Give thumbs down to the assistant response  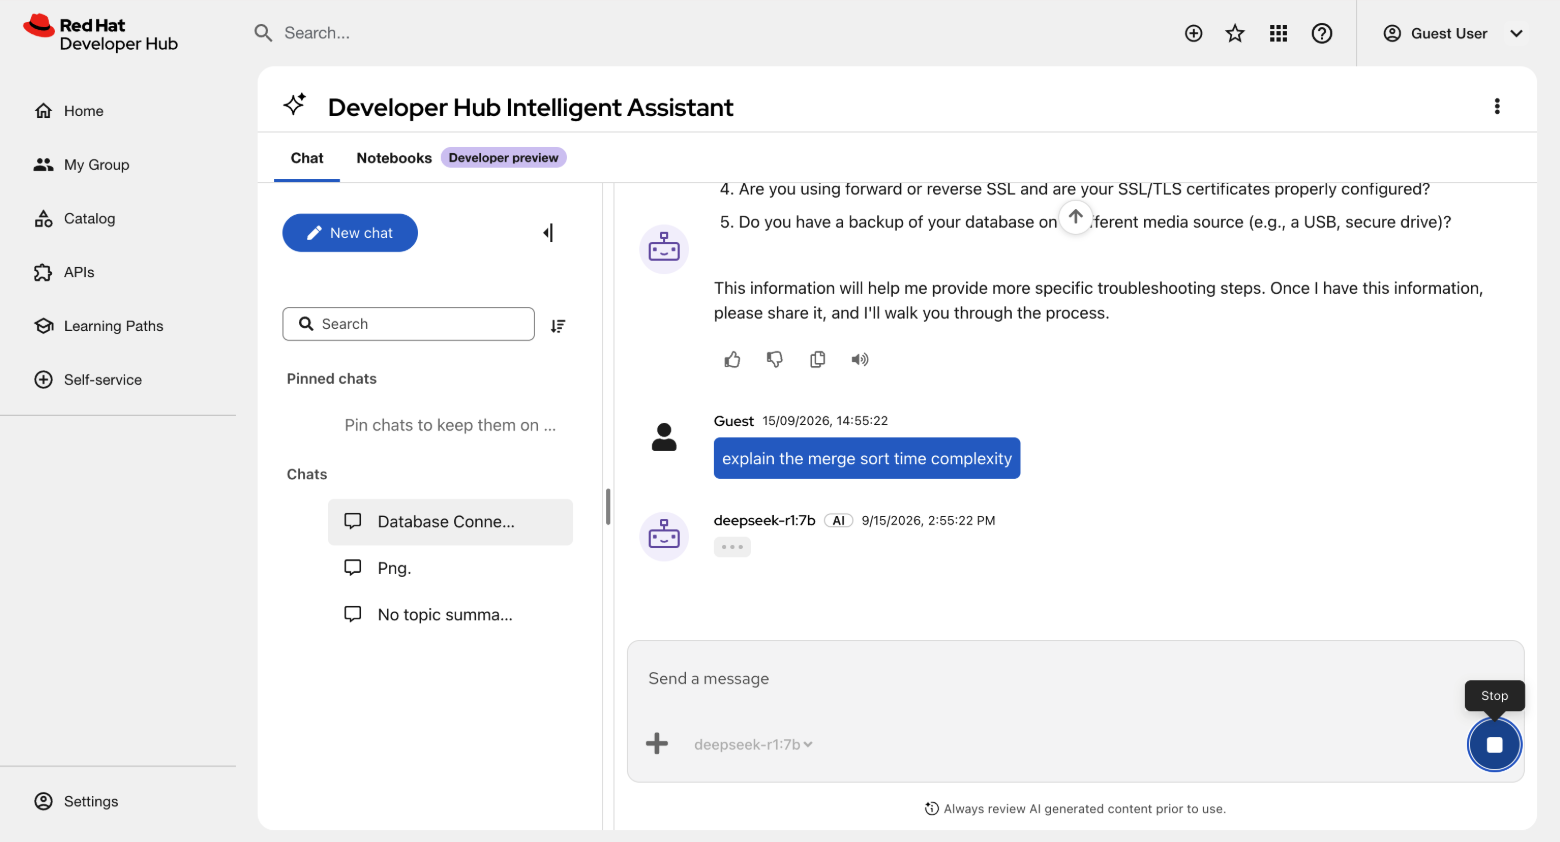pos(775,359)
